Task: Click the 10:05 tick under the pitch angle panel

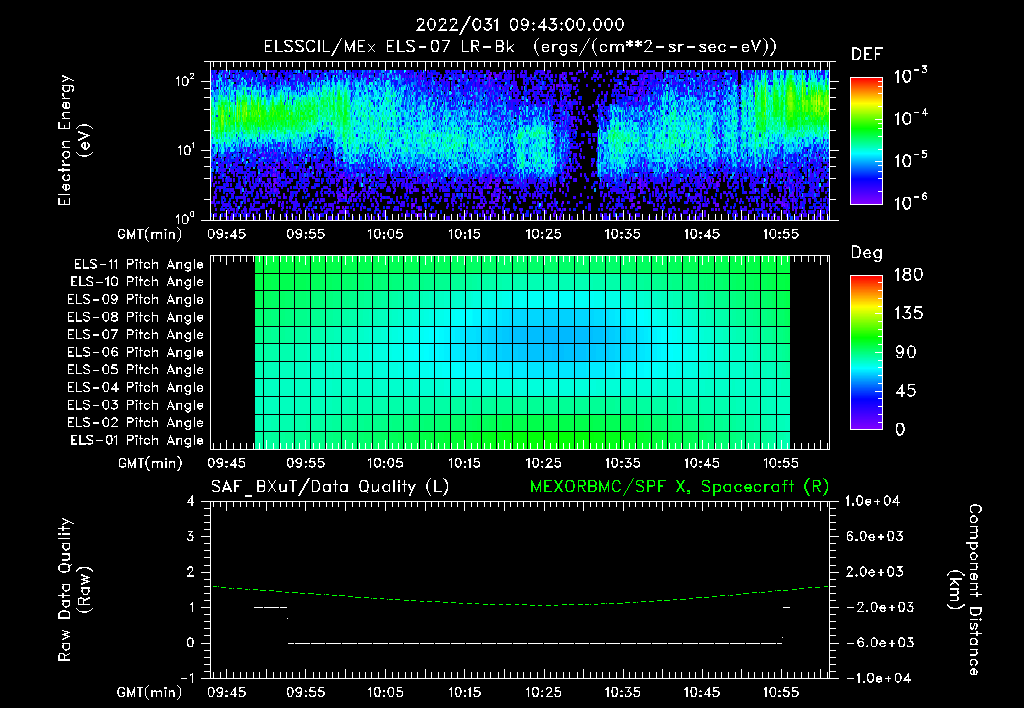Action: (x=385, y=463)
